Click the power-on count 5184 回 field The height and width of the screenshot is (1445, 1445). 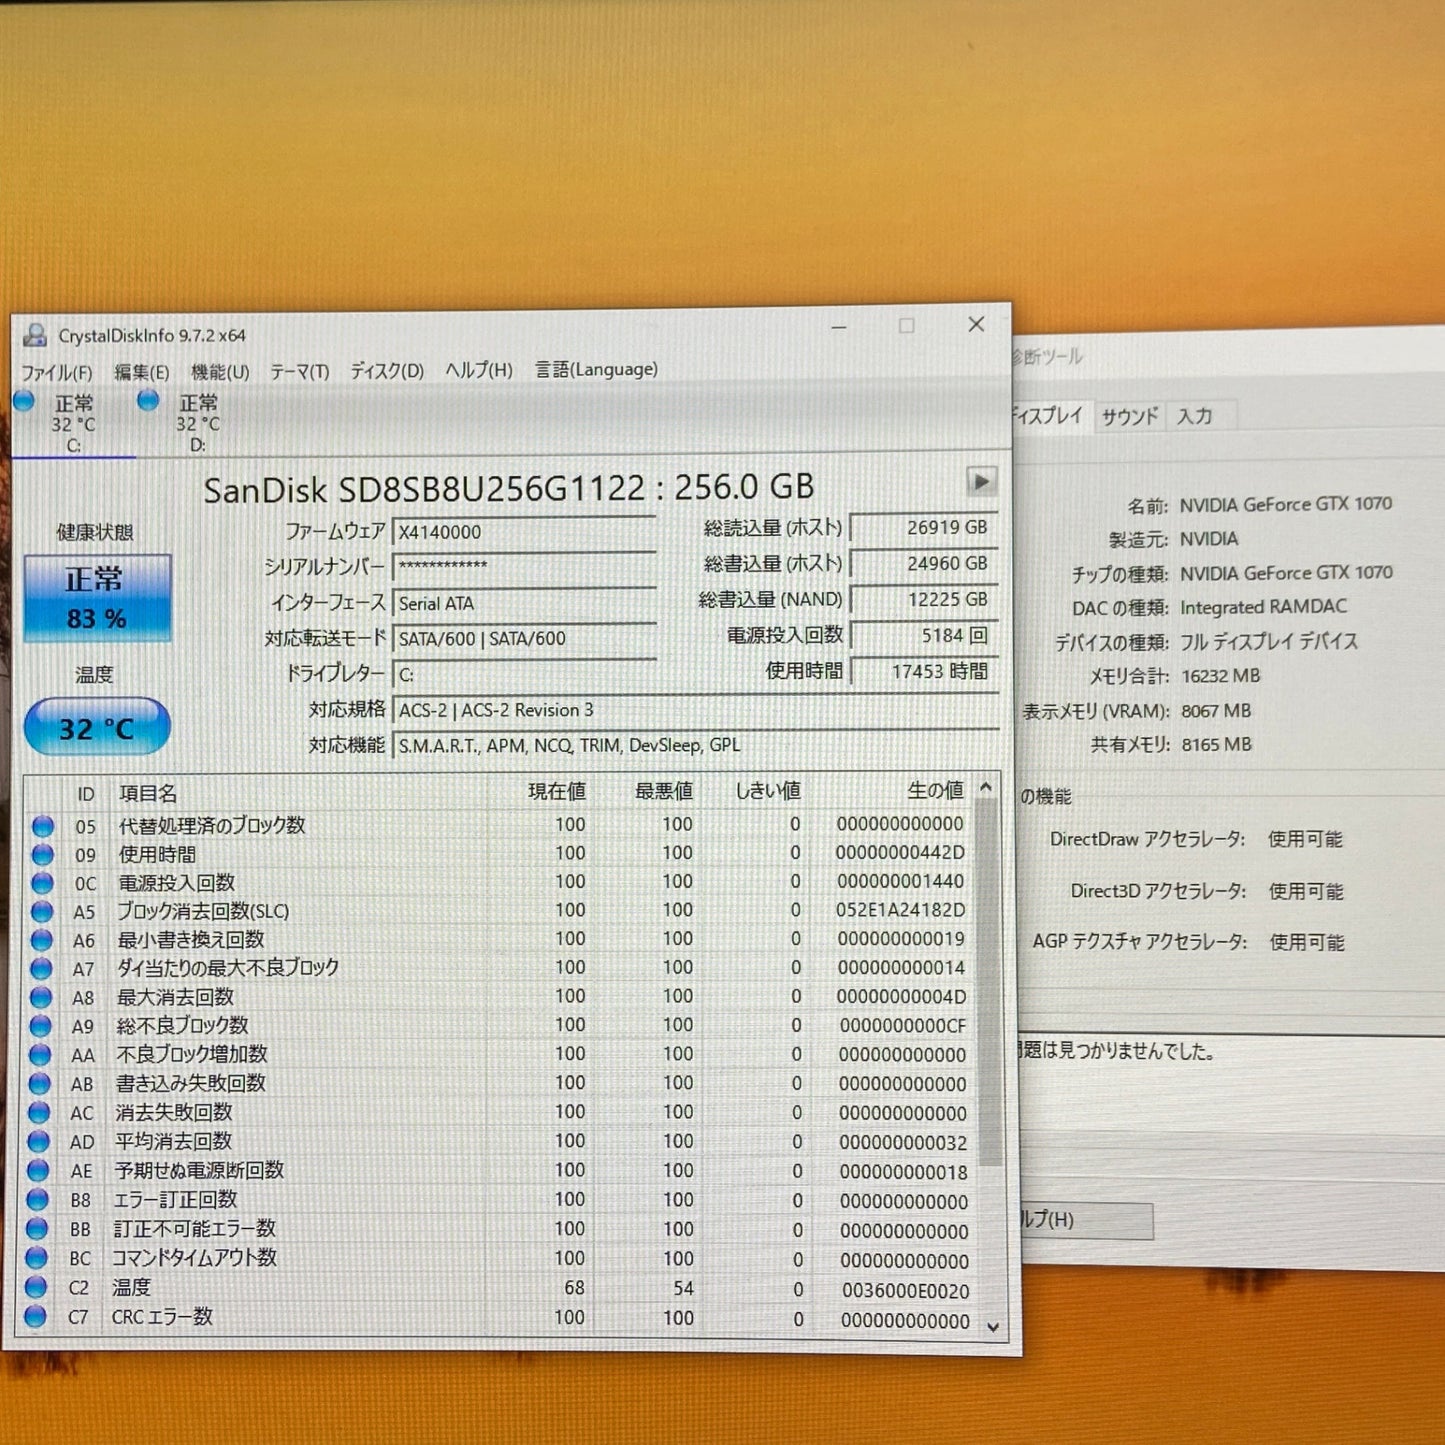tap(923, 636)
